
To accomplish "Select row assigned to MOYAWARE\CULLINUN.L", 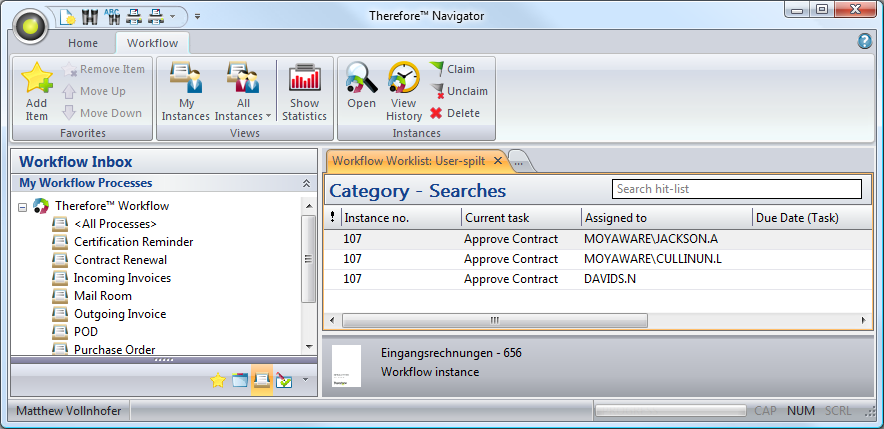I will 598,259.
